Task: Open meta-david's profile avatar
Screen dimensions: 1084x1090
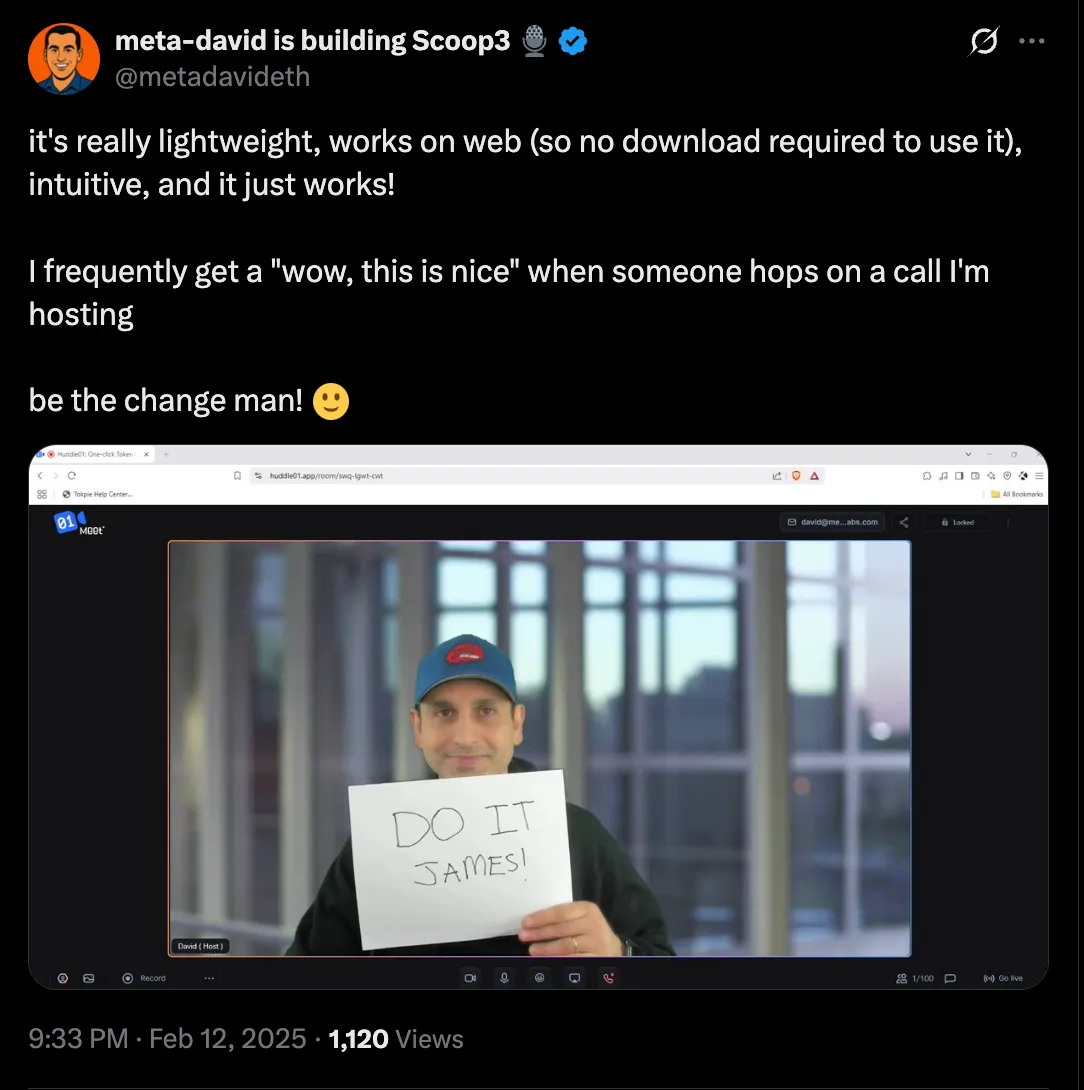Action: [64, 58]
